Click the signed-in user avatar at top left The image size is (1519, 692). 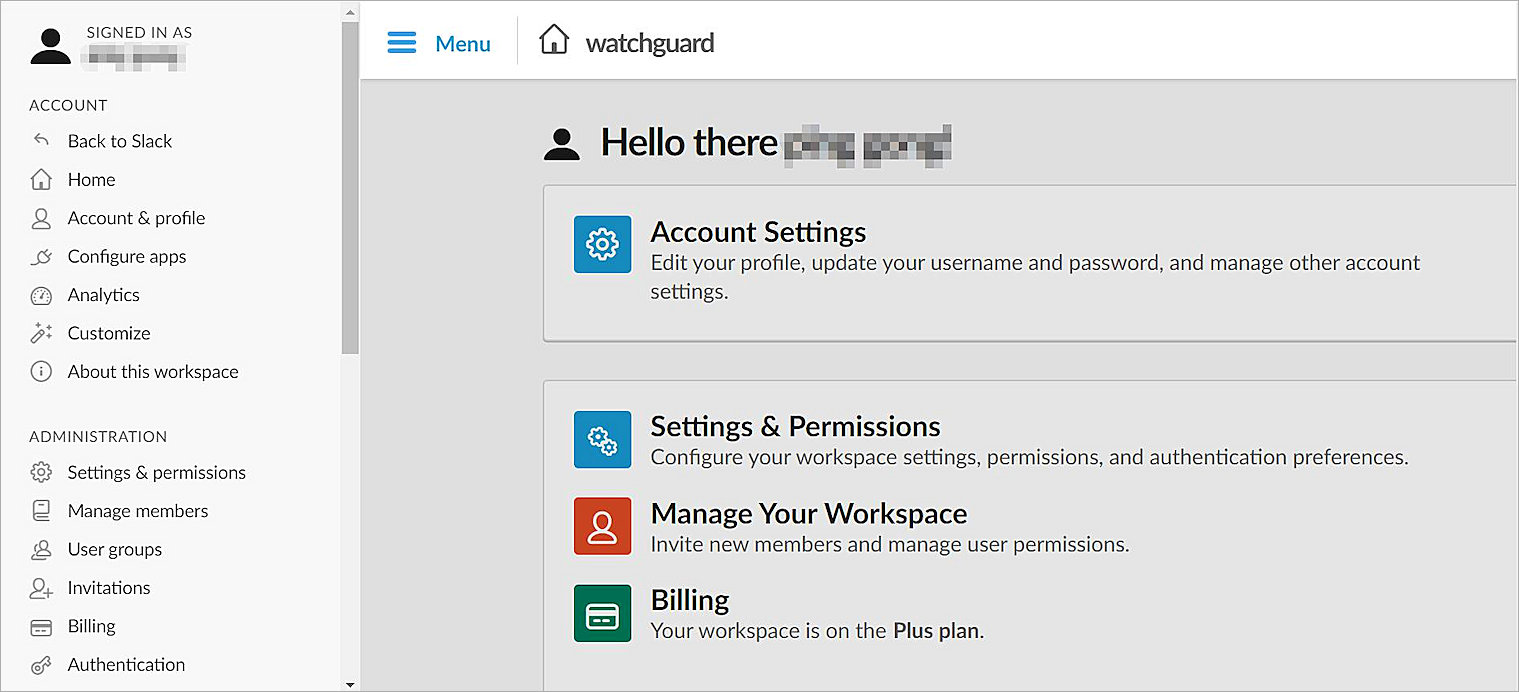tap(50, 43)
